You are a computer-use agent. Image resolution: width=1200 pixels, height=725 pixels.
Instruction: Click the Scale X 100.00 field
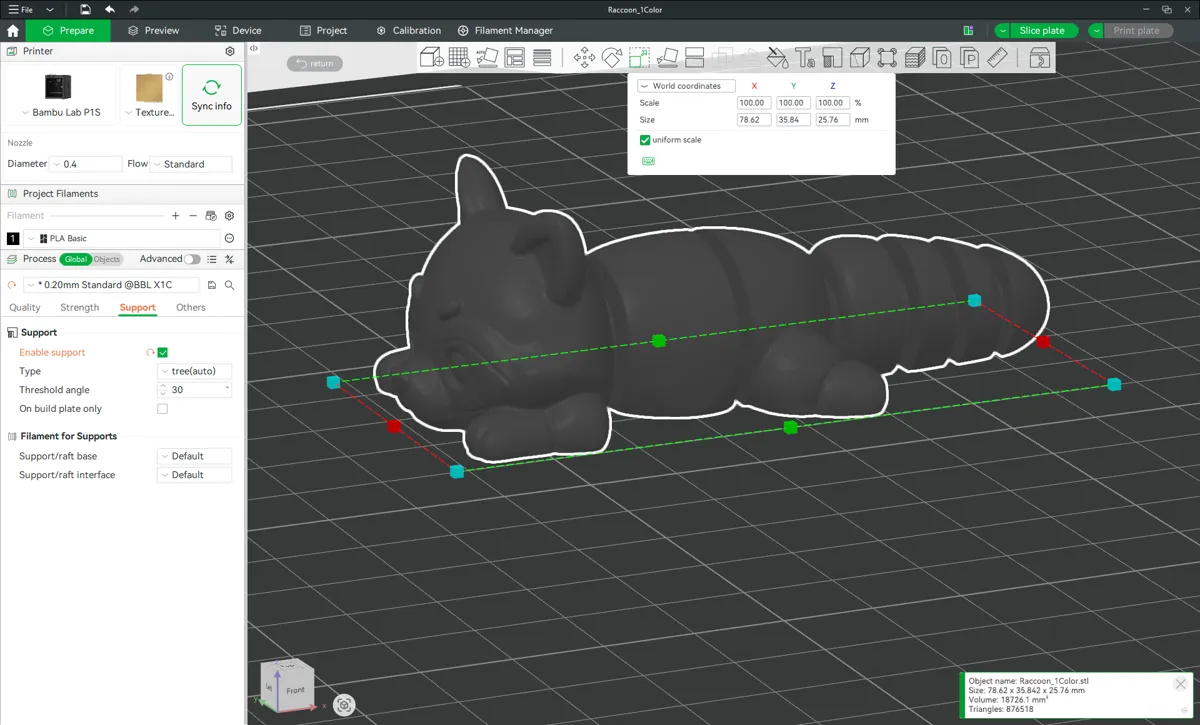click(x=753, y=103)
